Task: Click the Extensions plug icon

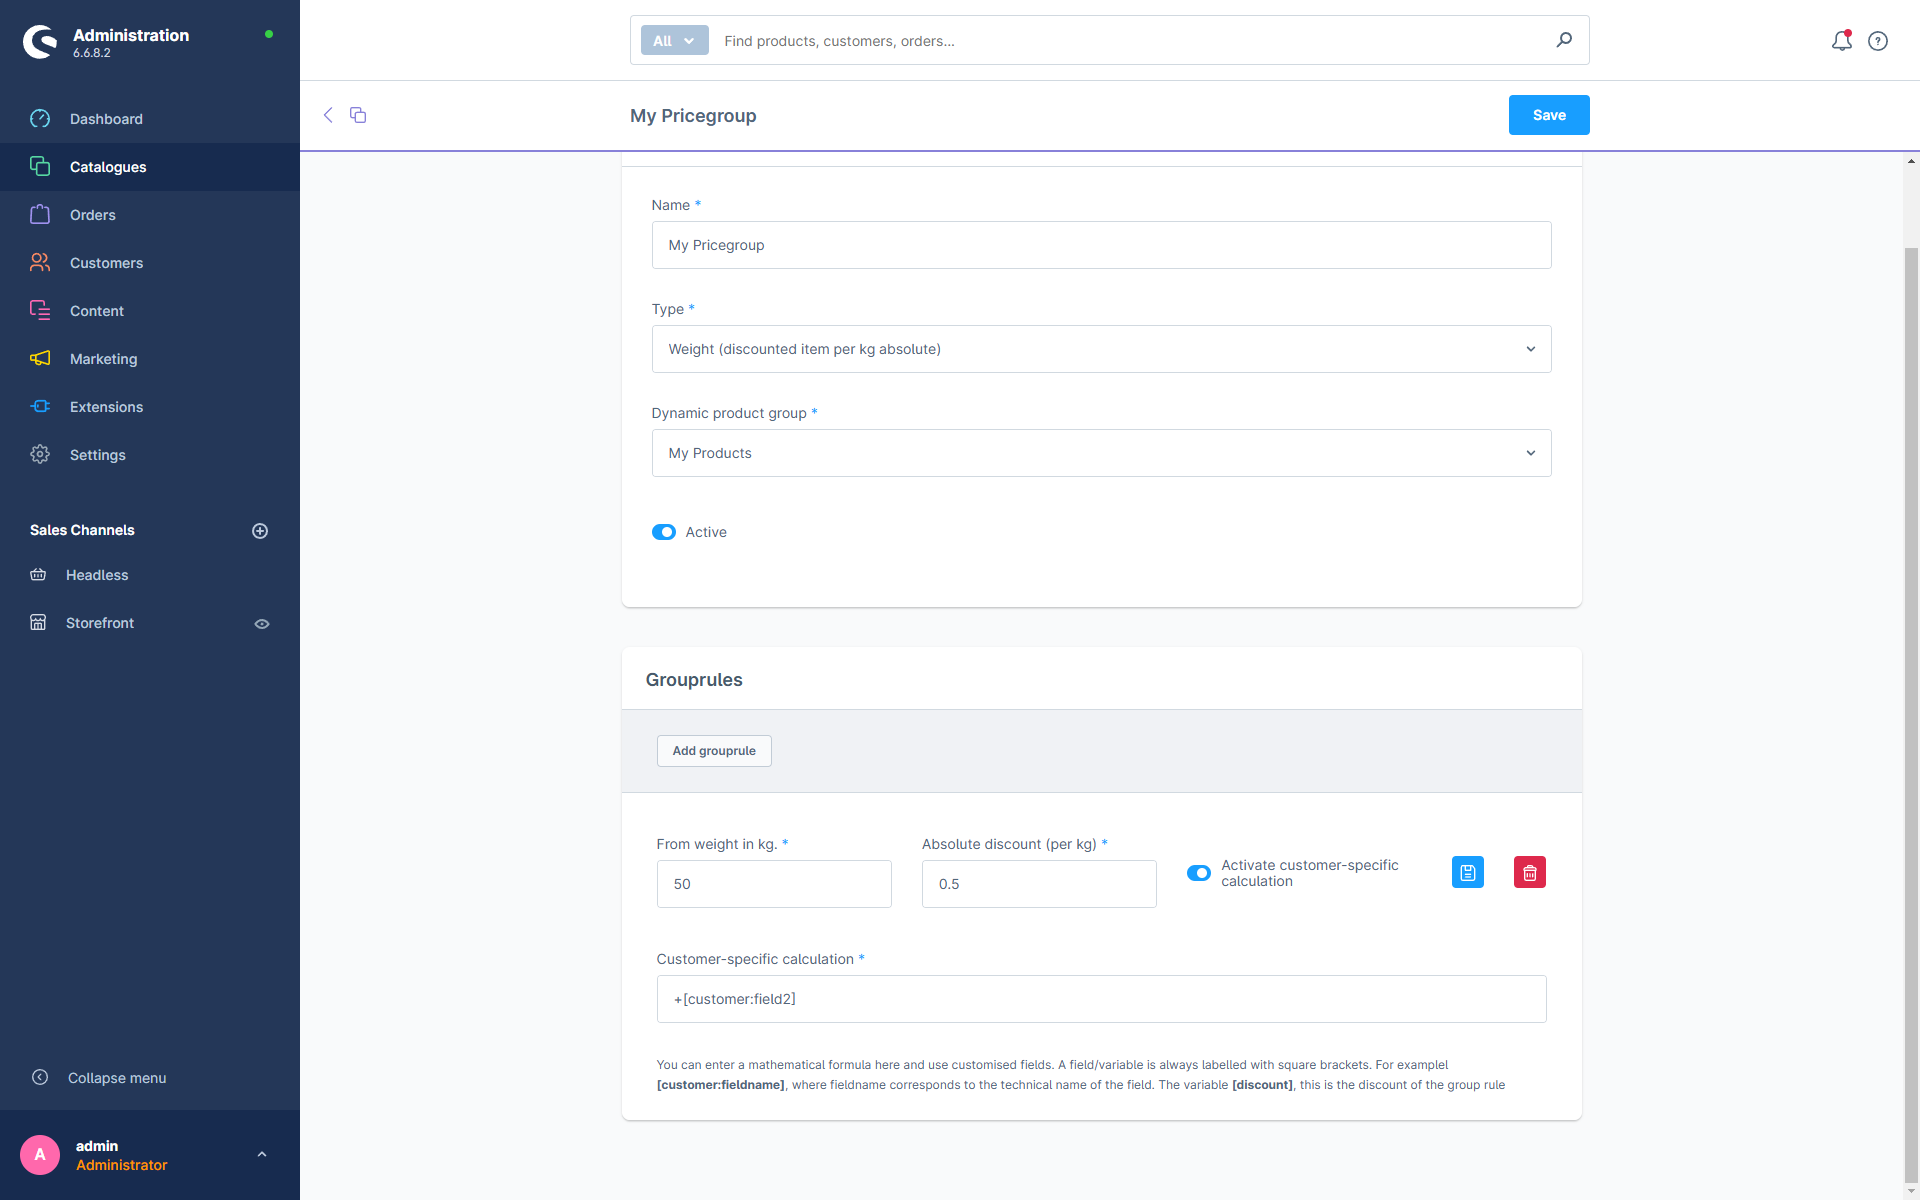Action: (x=40, y=406)
